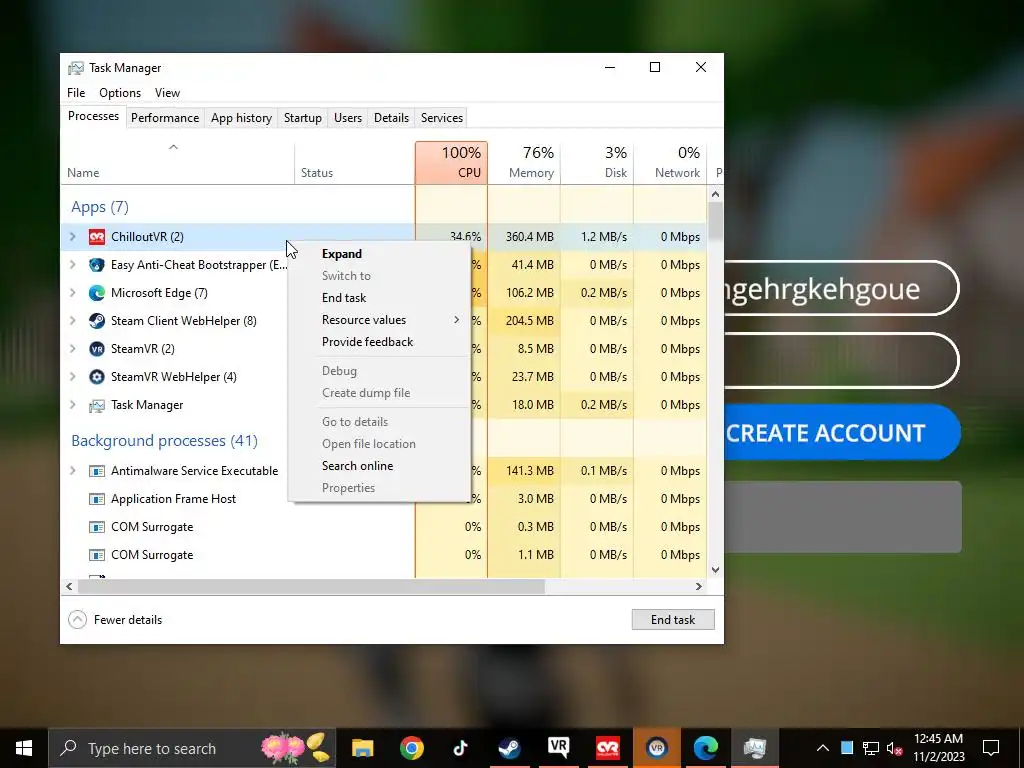Open TikTok from the taskbar
Image resolution: width=1024 pixels, height=768 pixels.
pyautogui.click(x=460, y=748)
